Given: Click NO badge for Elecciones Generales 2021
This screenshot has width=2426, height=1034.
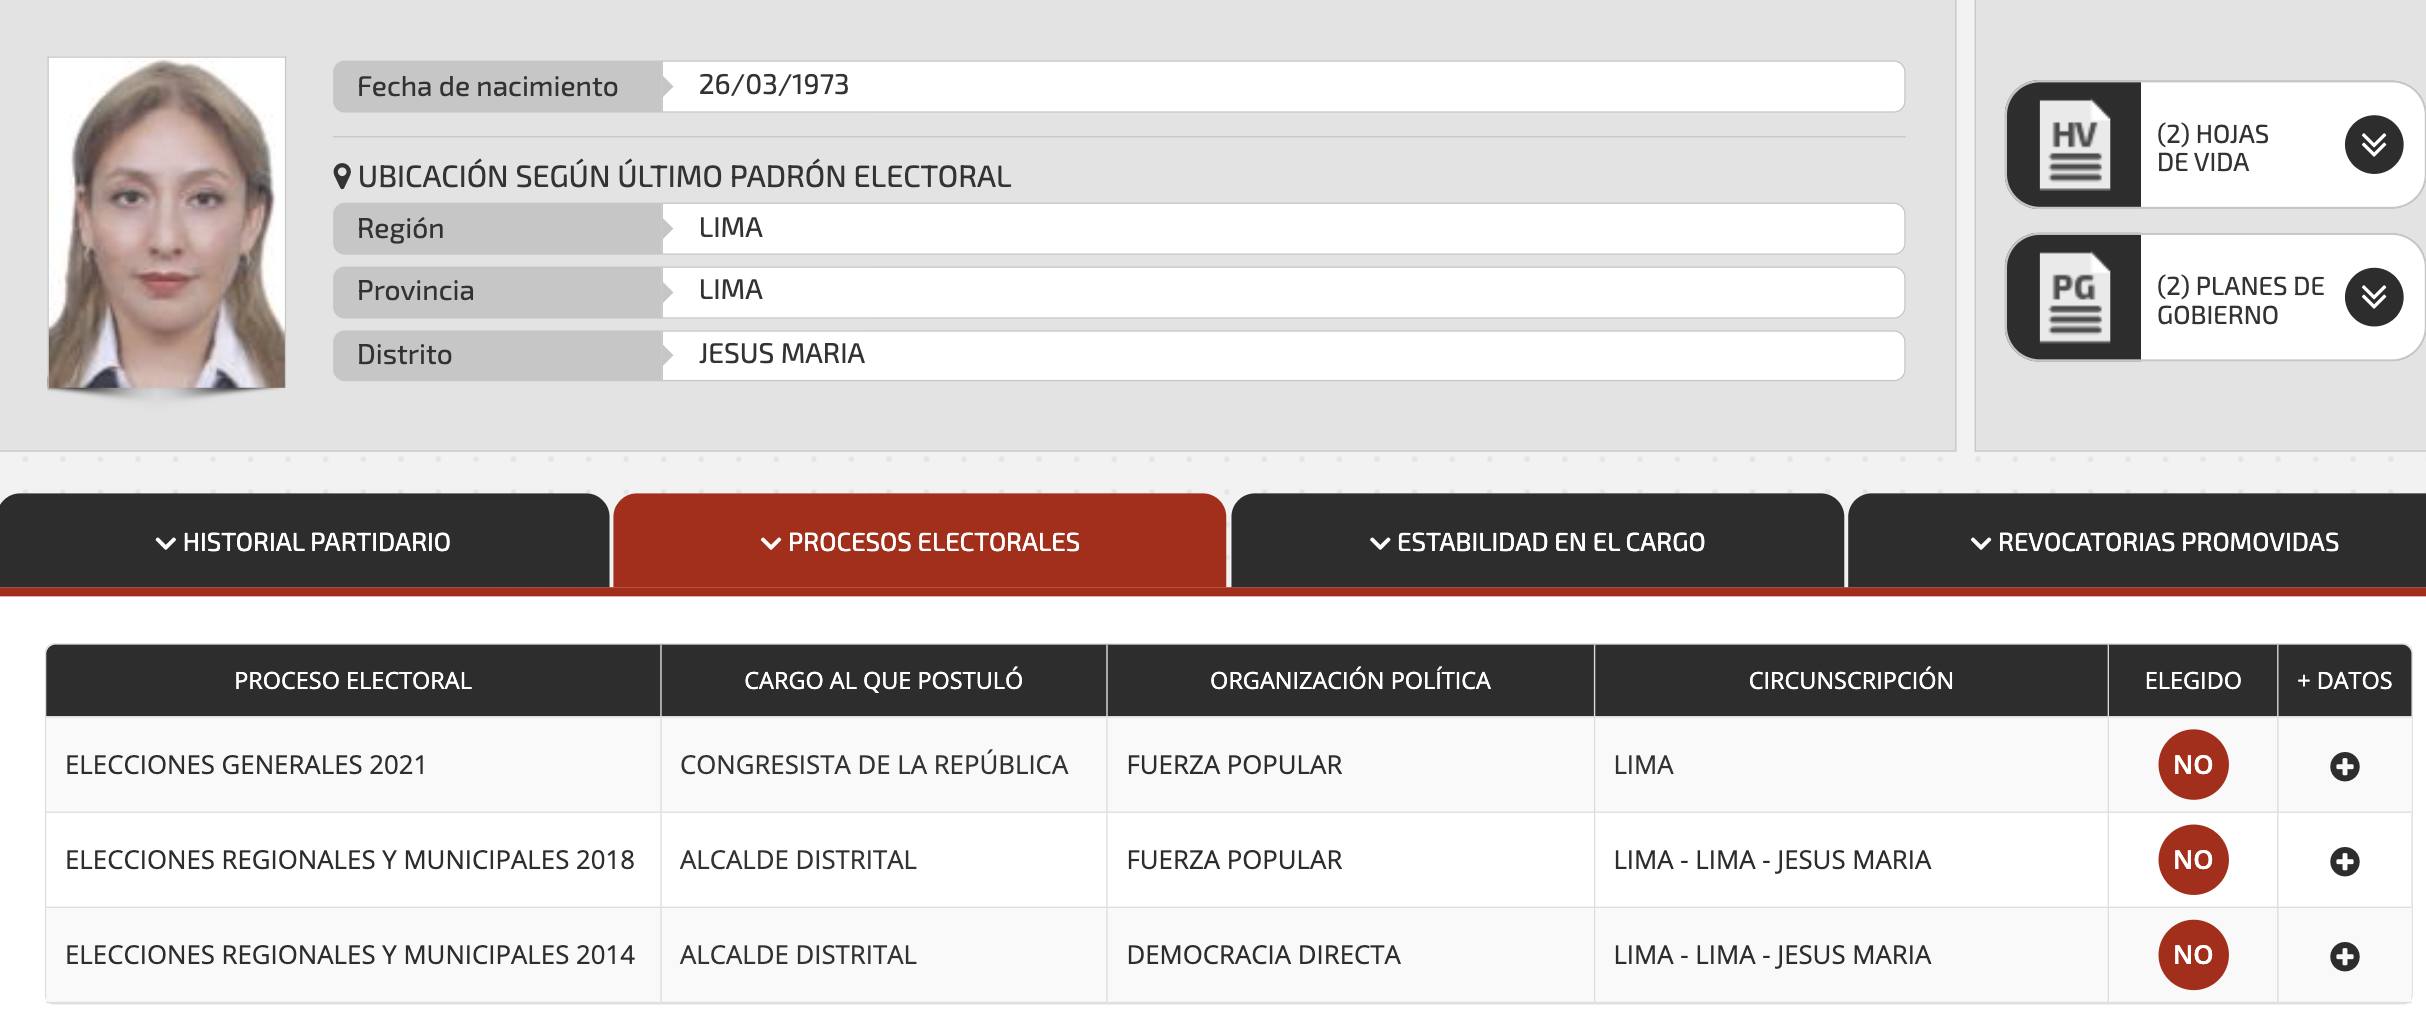Looking at the screenshot, I should 2192,765.
